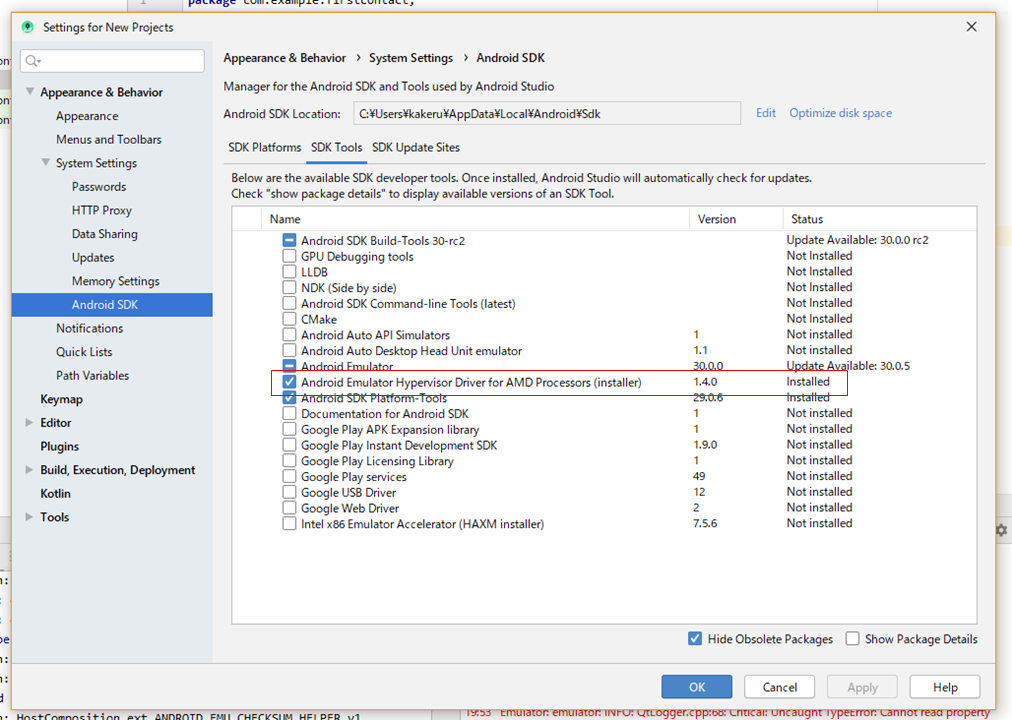Close the Settings for New Projects dialog

click(971, 26)
